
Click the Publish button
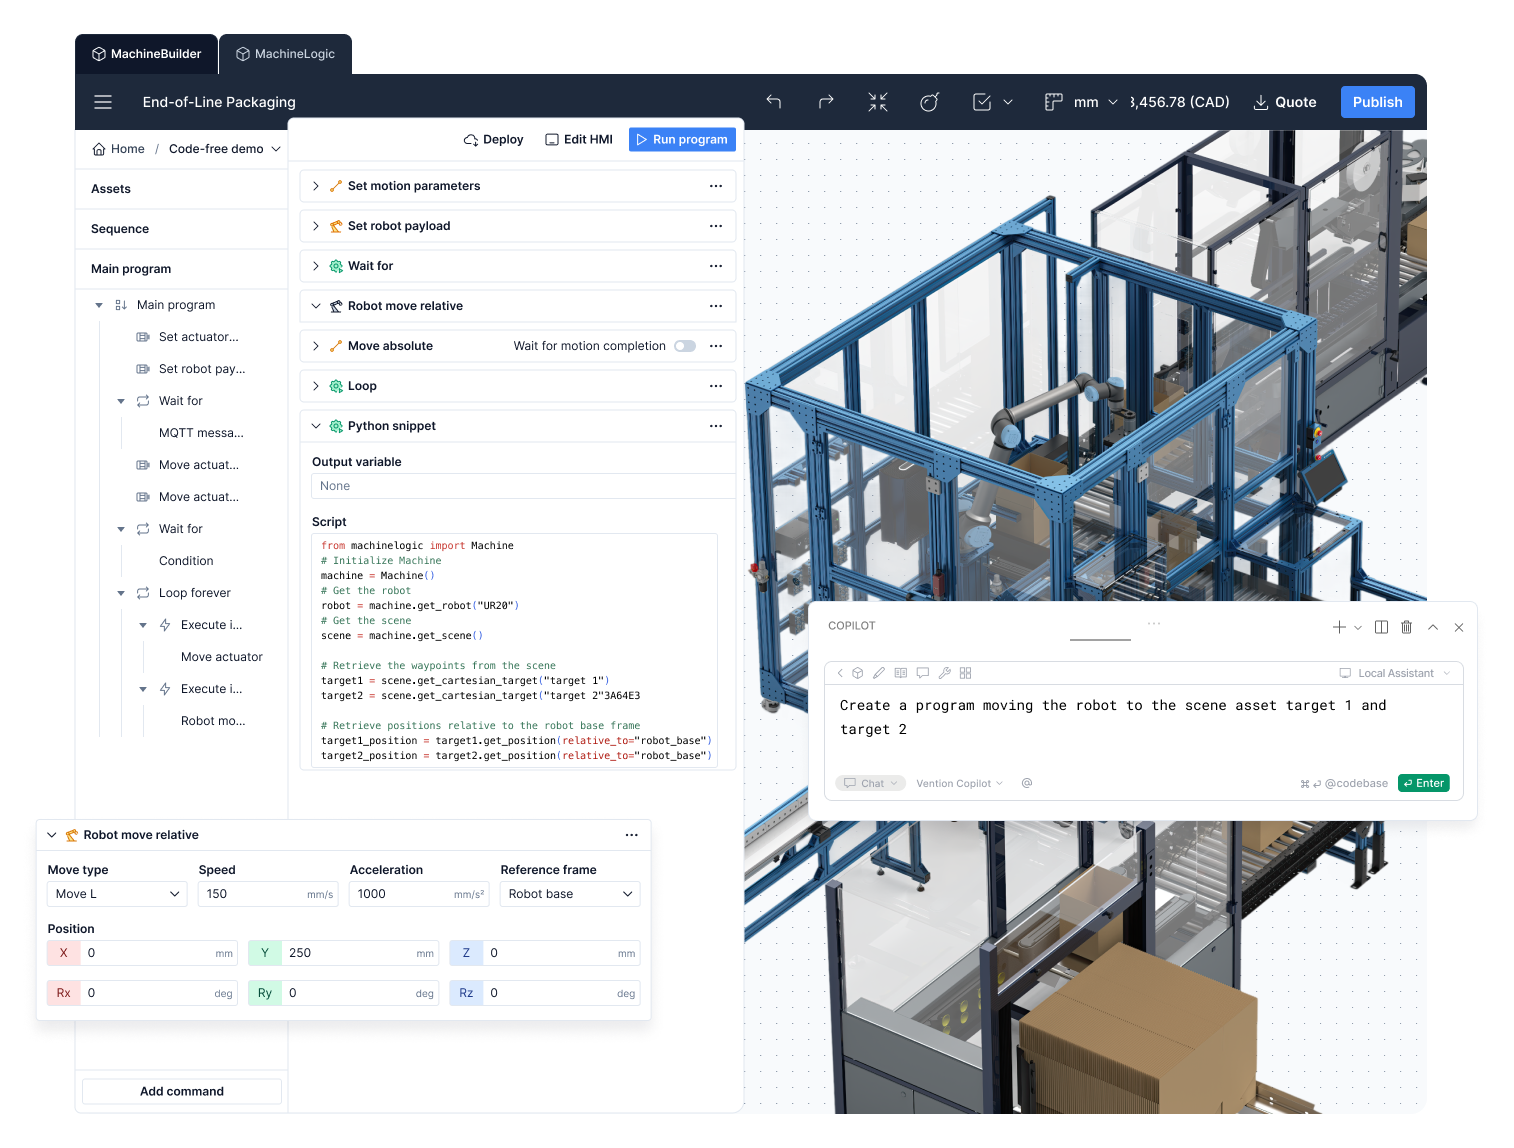[1377, 102]
